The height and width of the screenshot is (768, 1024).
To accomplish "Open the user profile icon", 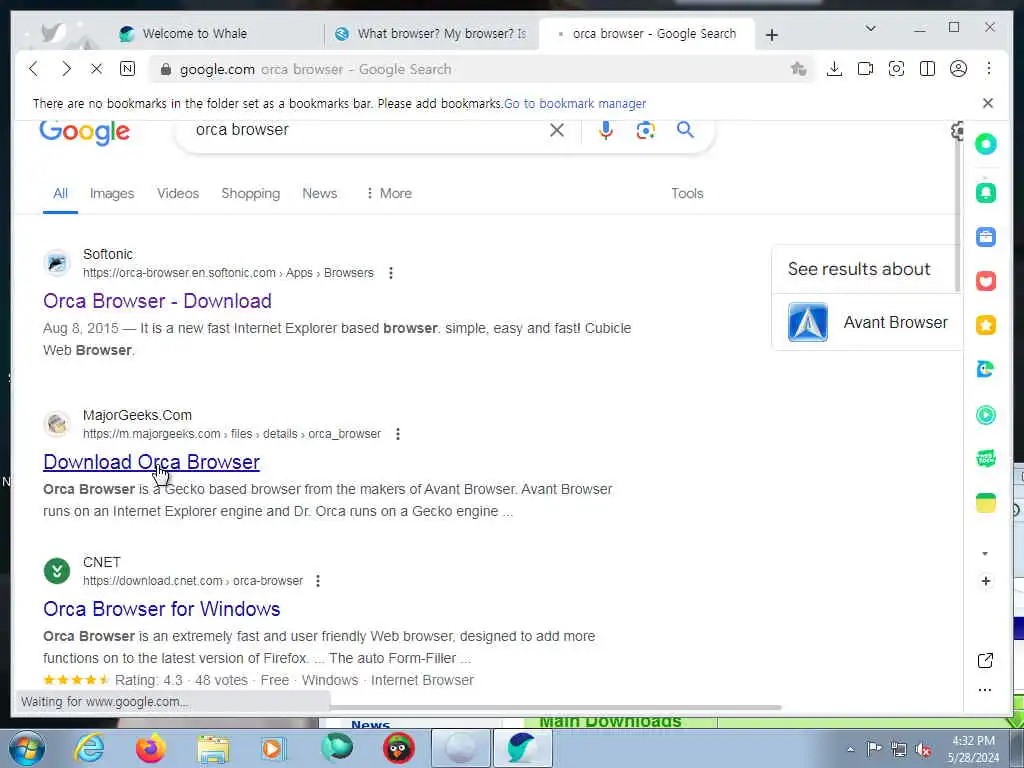I will click(958, 69).
